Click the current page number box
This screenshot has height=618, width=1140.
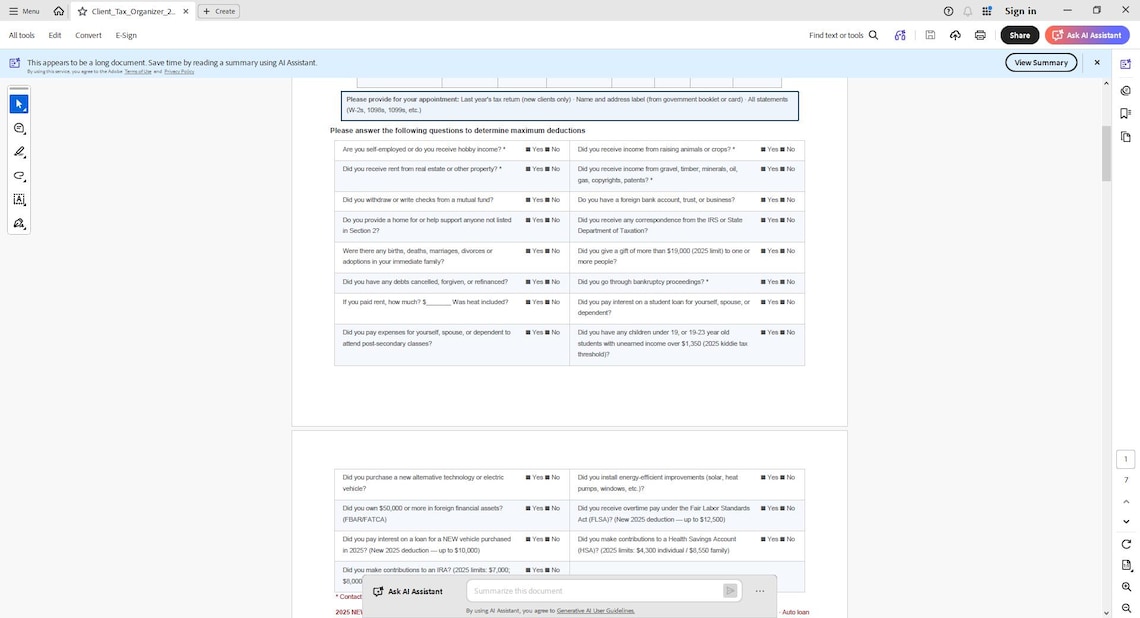pyautogui.click(x=1125, y=459)
